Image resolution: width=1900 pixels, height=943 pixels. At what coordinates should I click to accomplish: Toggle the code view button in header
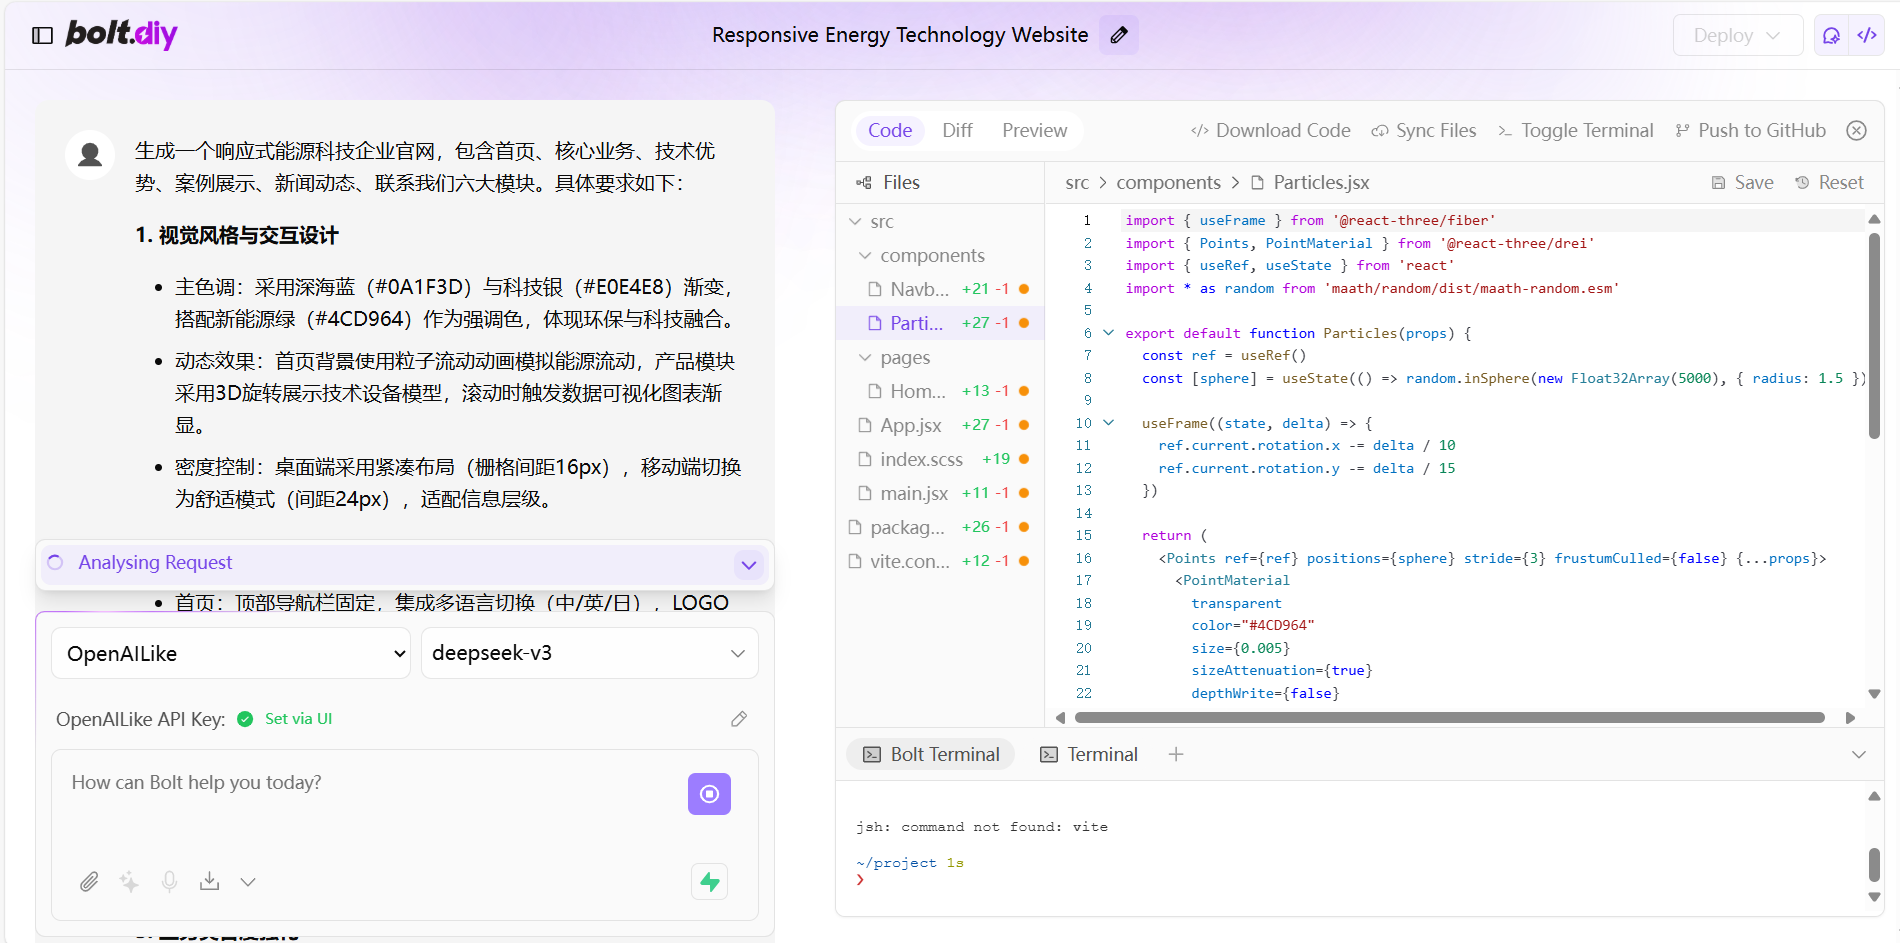tap(1867, 35)
